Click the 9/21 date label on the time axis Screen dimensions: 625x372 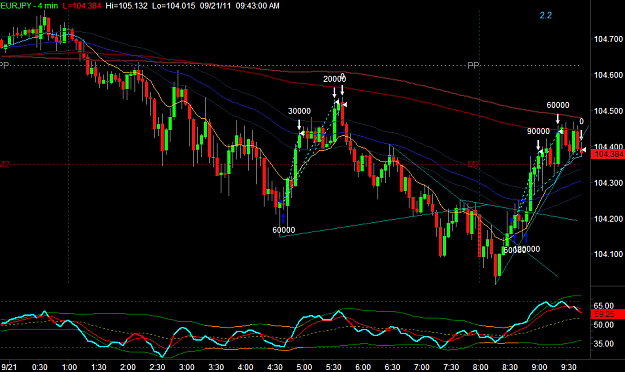point(9,367)
